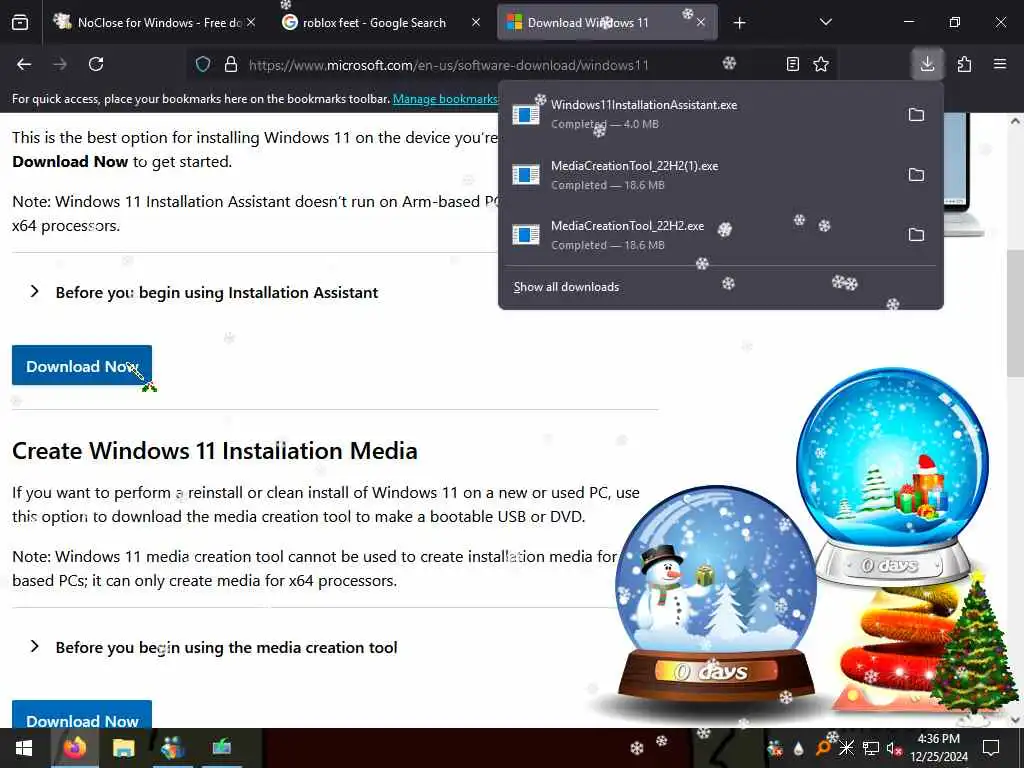Show folder for MediaCreationTool_22H2.exe
1024x768 pixels.
(916, 235)
